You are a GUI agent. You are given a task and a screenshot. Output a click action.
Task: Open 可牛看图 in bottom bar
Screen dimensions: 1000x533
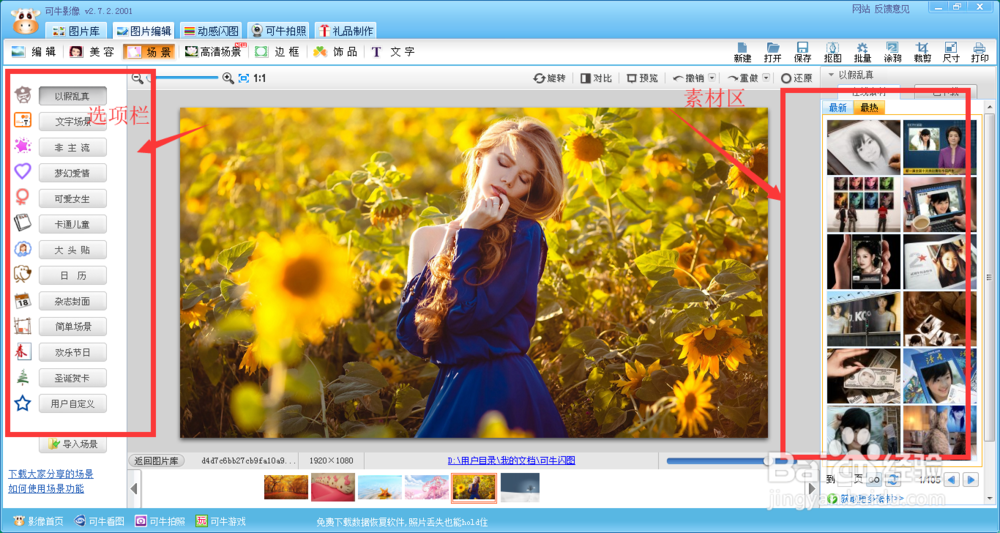[99, 522]
